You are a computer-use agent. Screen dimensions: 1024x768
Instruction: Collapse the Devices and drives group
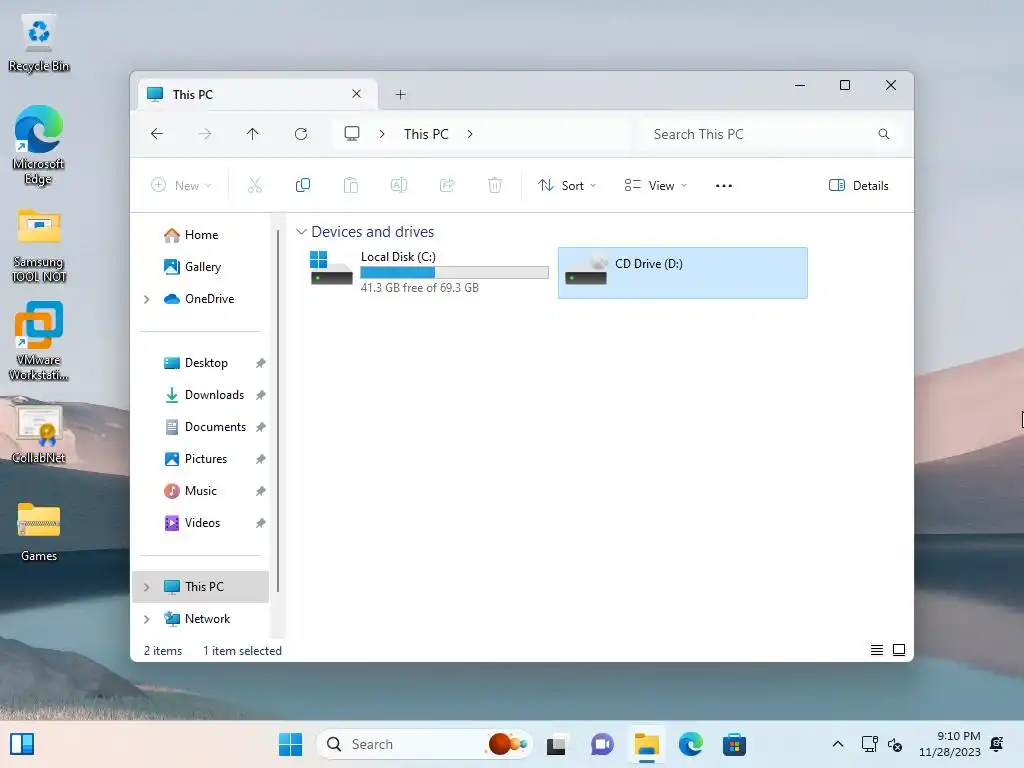301,232
